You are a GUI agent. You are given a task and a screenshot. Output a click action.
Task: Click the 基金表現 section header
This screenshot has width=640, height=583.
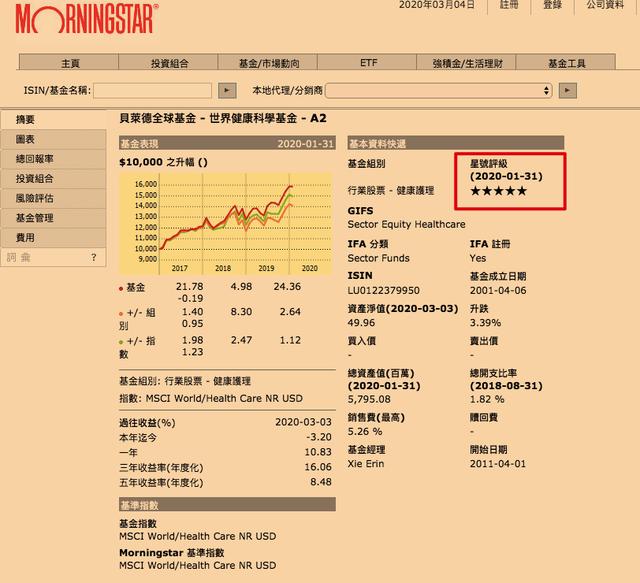point(227,143)
